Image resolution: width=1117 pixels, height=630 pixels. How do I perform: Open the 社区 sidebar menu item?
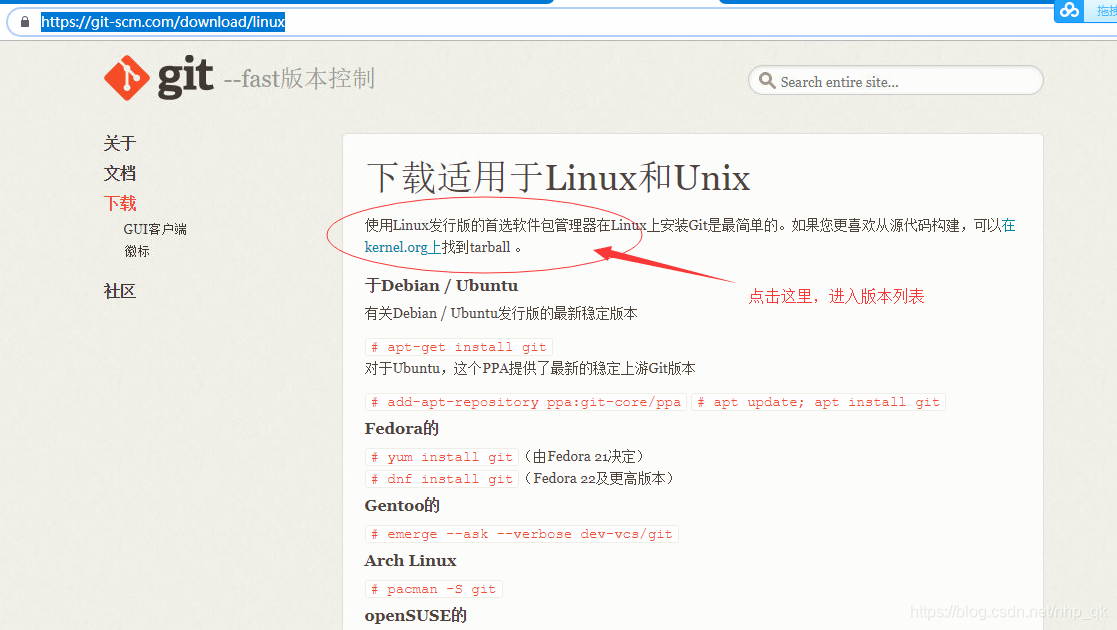pos(120,291)
